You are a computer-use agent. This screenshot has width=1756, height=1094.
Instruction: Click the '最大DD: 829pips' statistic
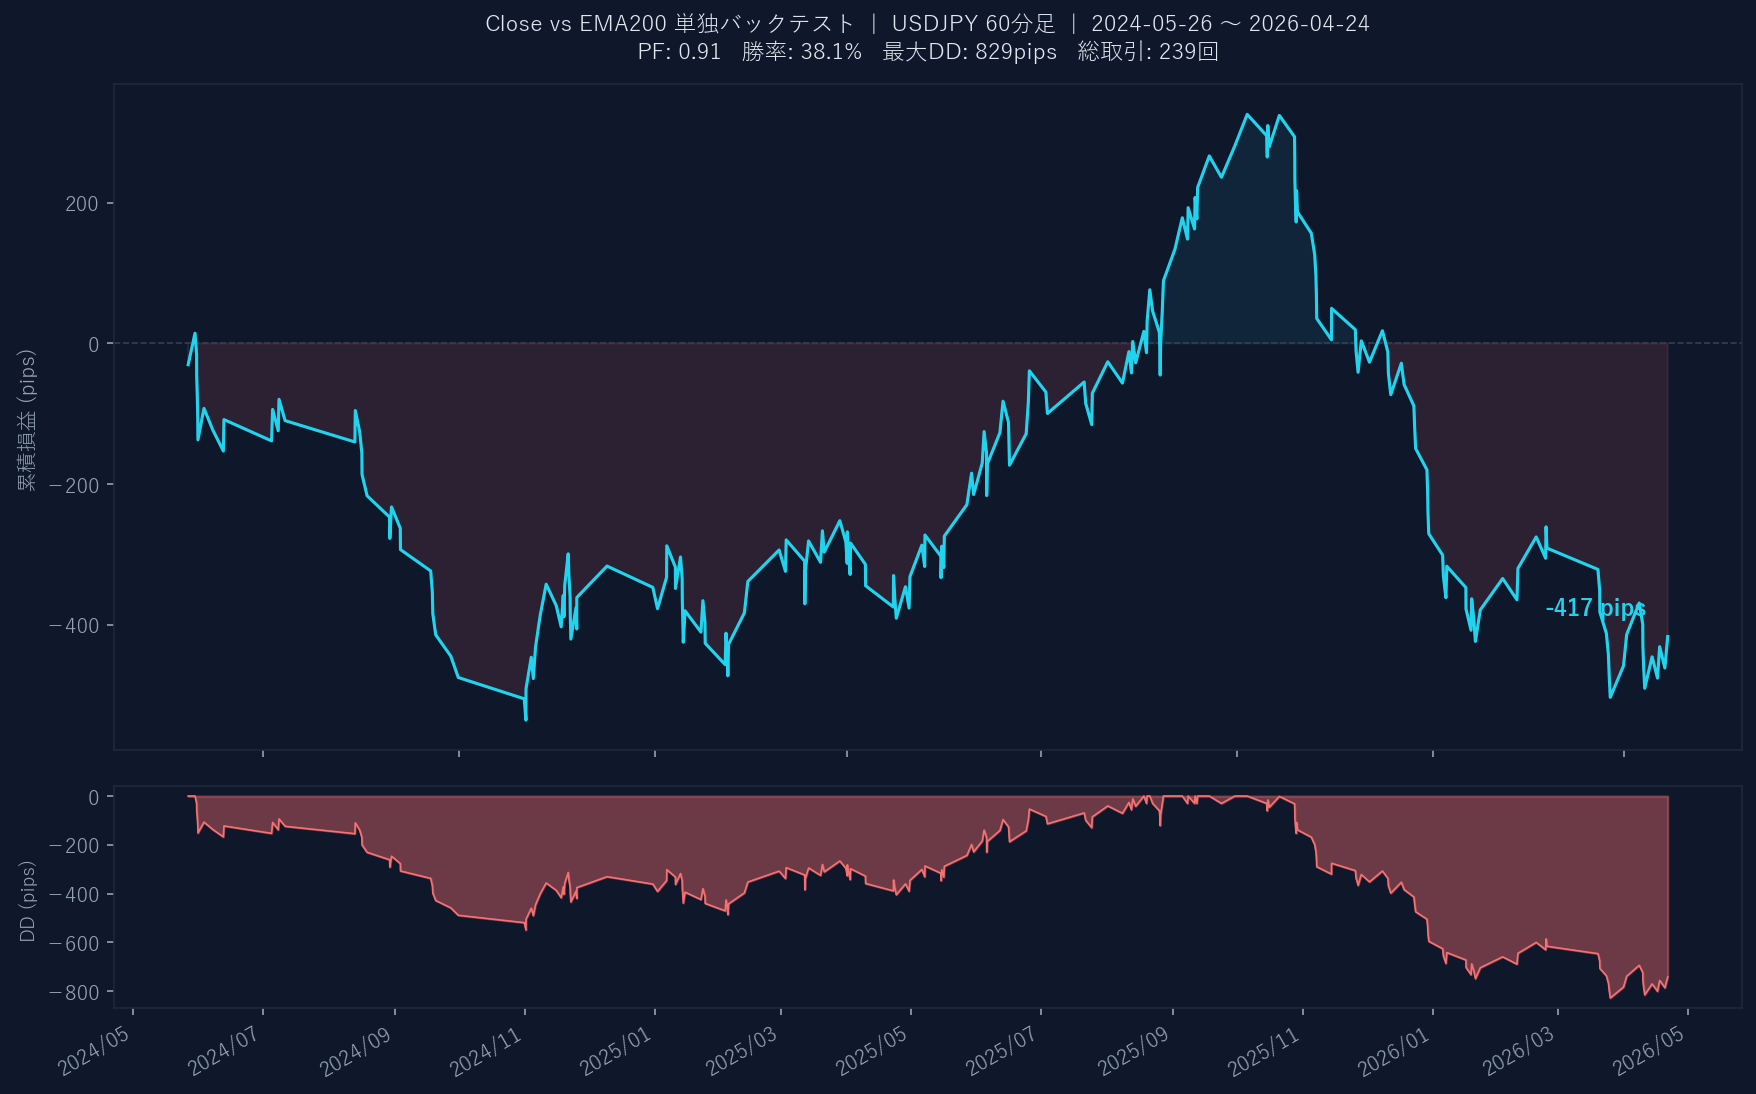969,52
